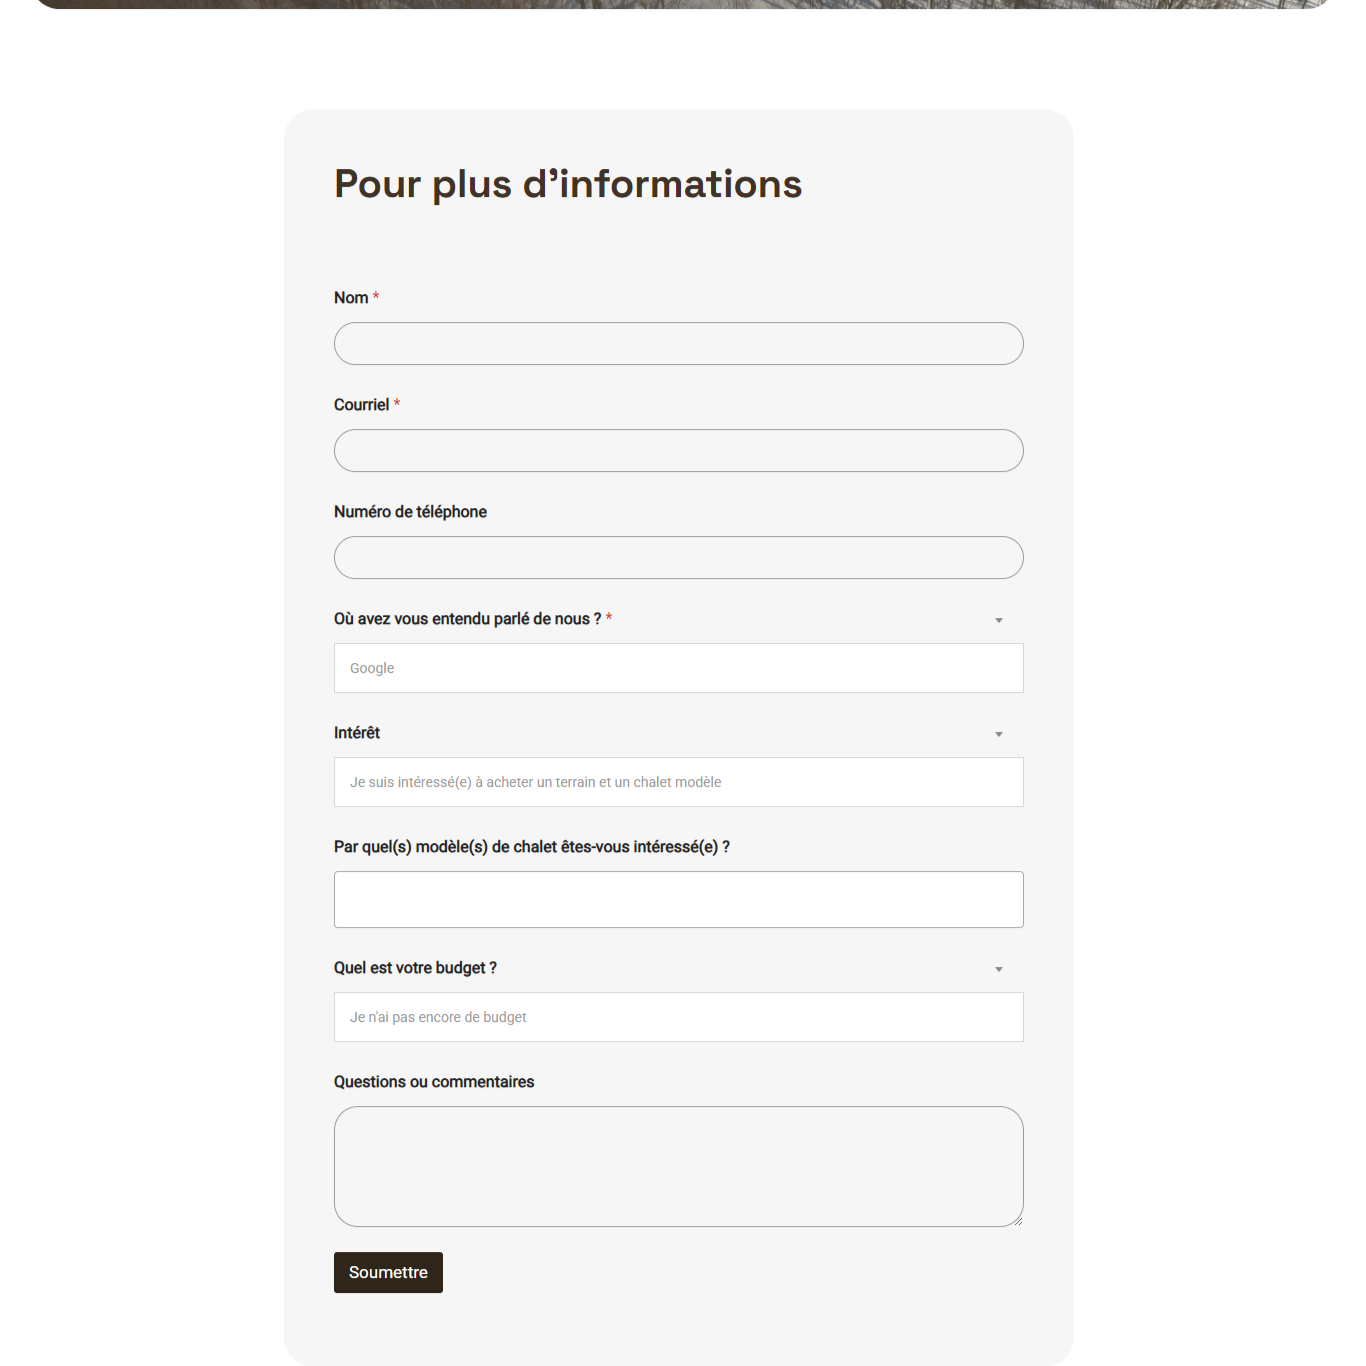Open the budget dropdown showing 'Je n'ai pas encore'

coord(678,1017)
